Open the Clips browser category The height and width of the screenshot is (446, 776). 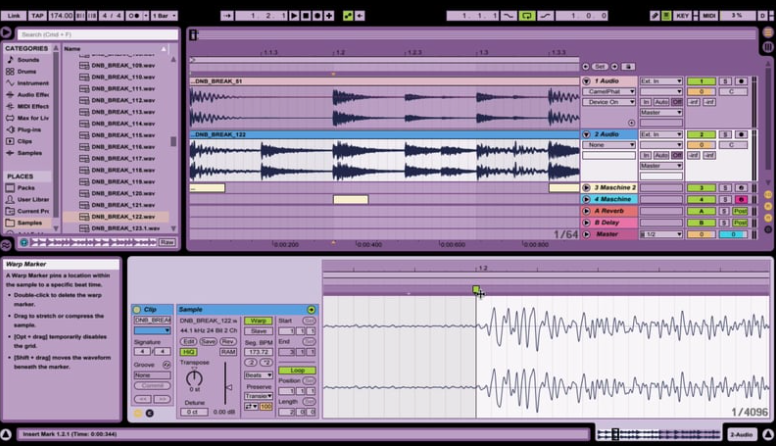point(24,142)
